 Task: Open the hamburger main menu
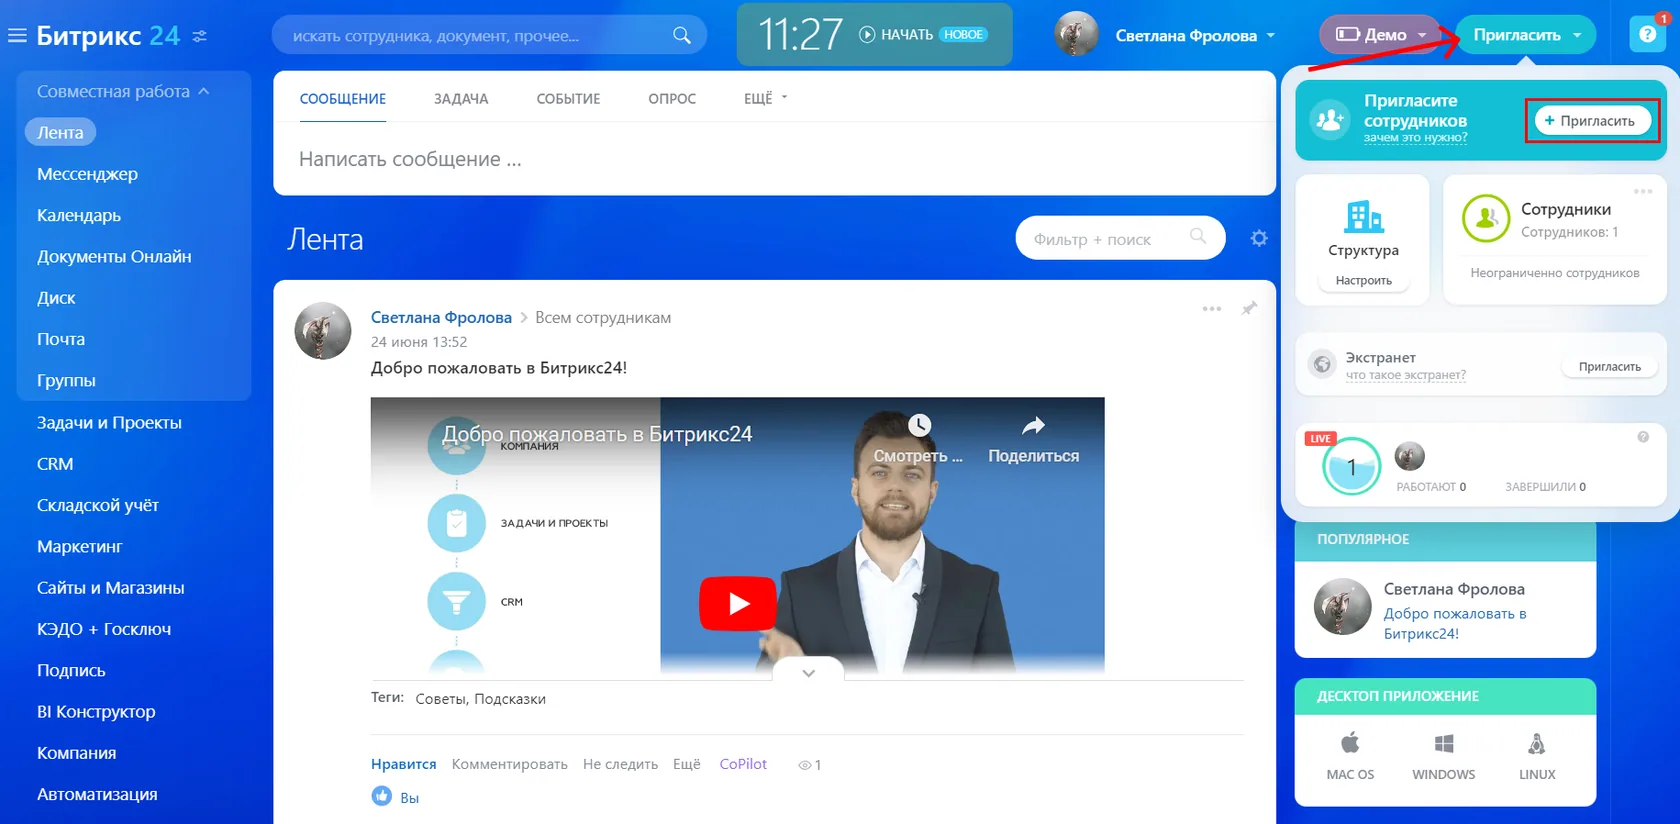pyautogui.click(x=17, y=36)
